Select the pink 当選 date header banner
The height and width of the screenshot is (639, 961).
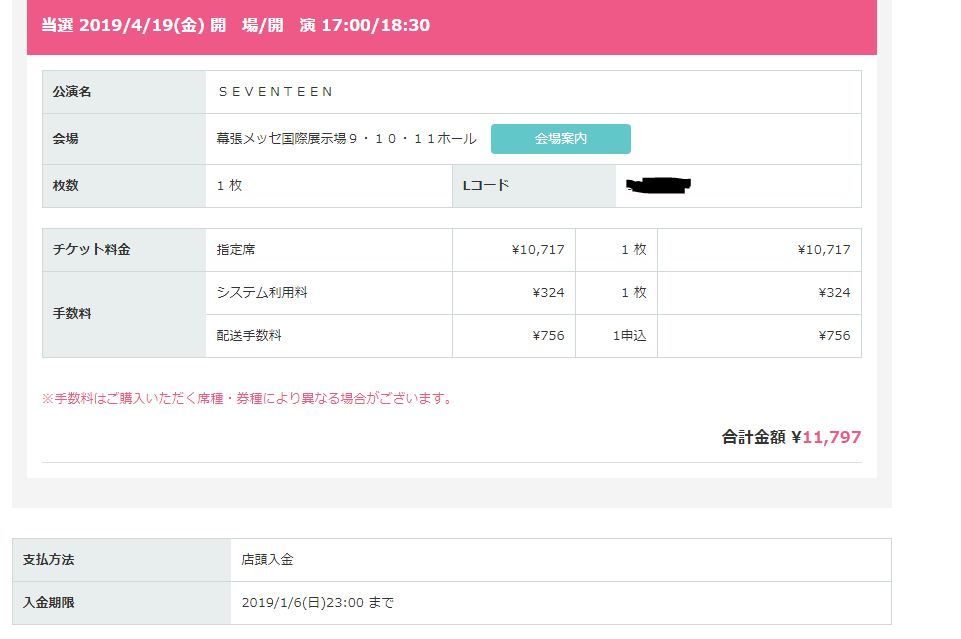(x=452, y=25)
